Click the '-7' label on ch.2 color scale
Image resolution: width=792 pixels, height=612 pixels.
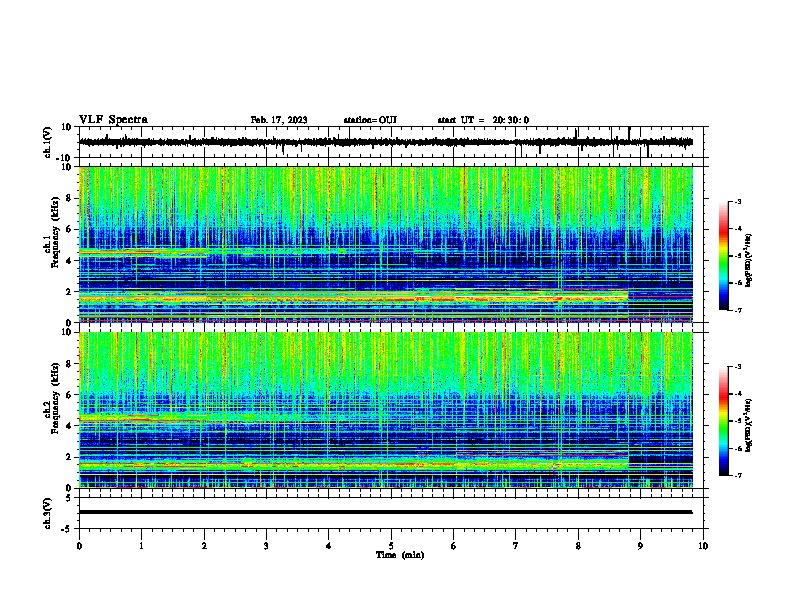[737, 475]
